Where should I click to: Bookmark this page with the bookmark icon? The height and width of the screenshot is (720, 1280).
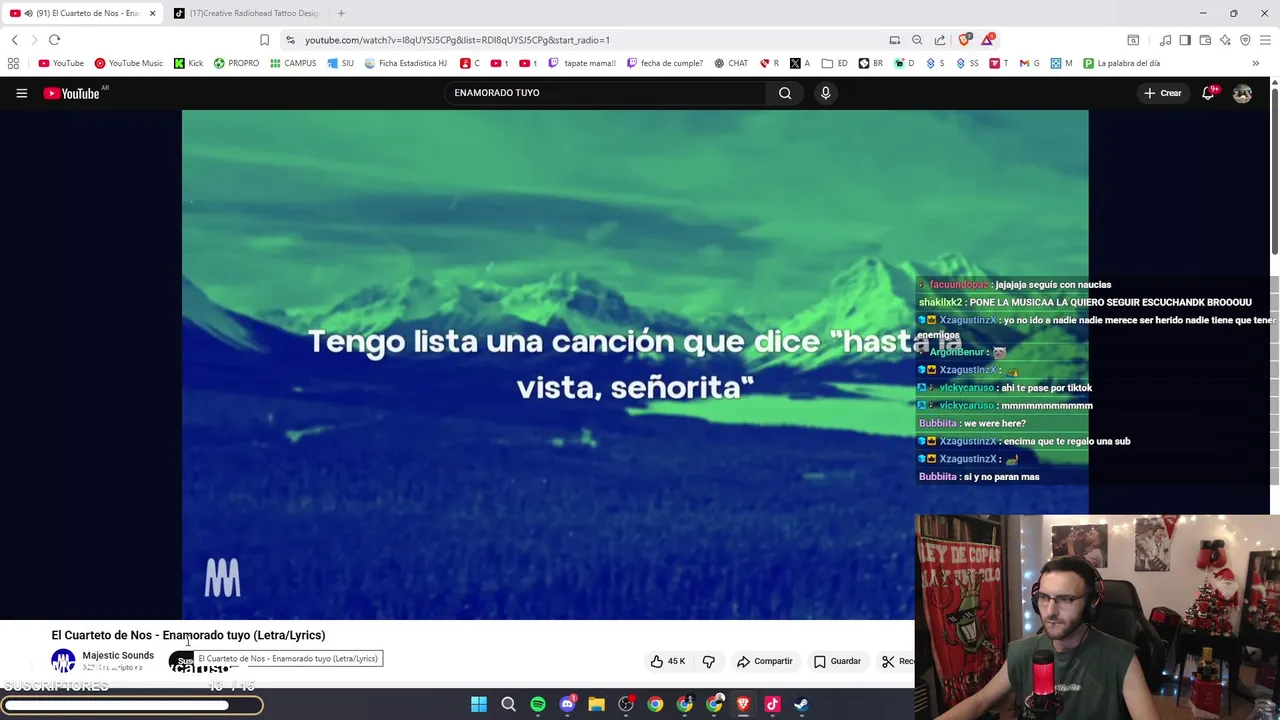[264, 40]
